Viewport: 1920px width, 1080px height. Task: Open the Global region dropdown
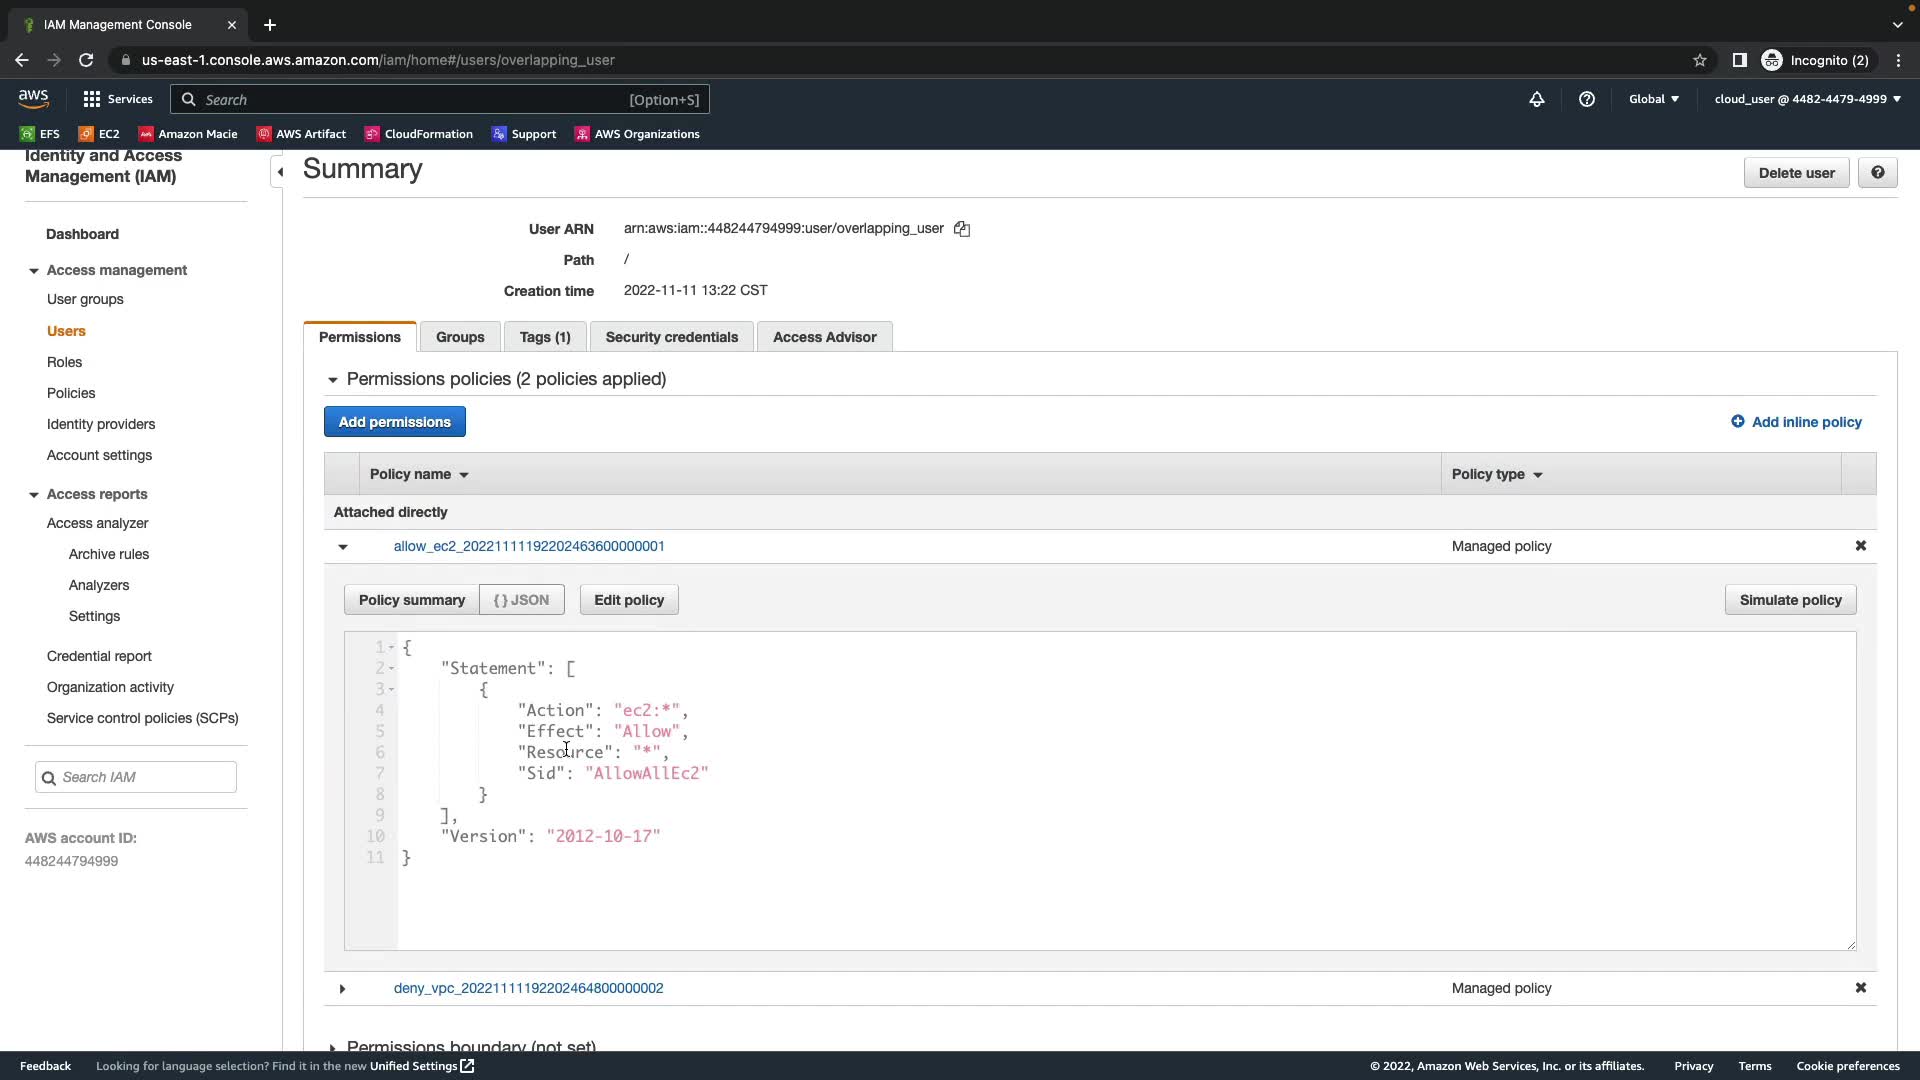pos(1654,99)
